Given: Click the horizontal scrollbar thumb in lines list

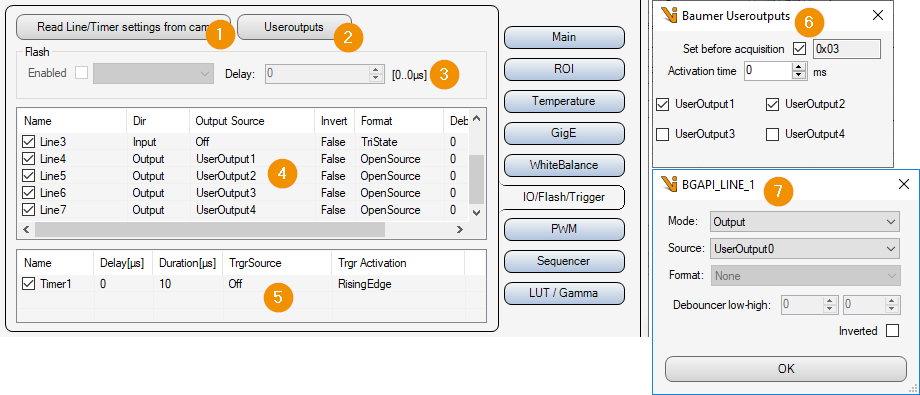Looking at the screenshot, I should pos(209,229).
